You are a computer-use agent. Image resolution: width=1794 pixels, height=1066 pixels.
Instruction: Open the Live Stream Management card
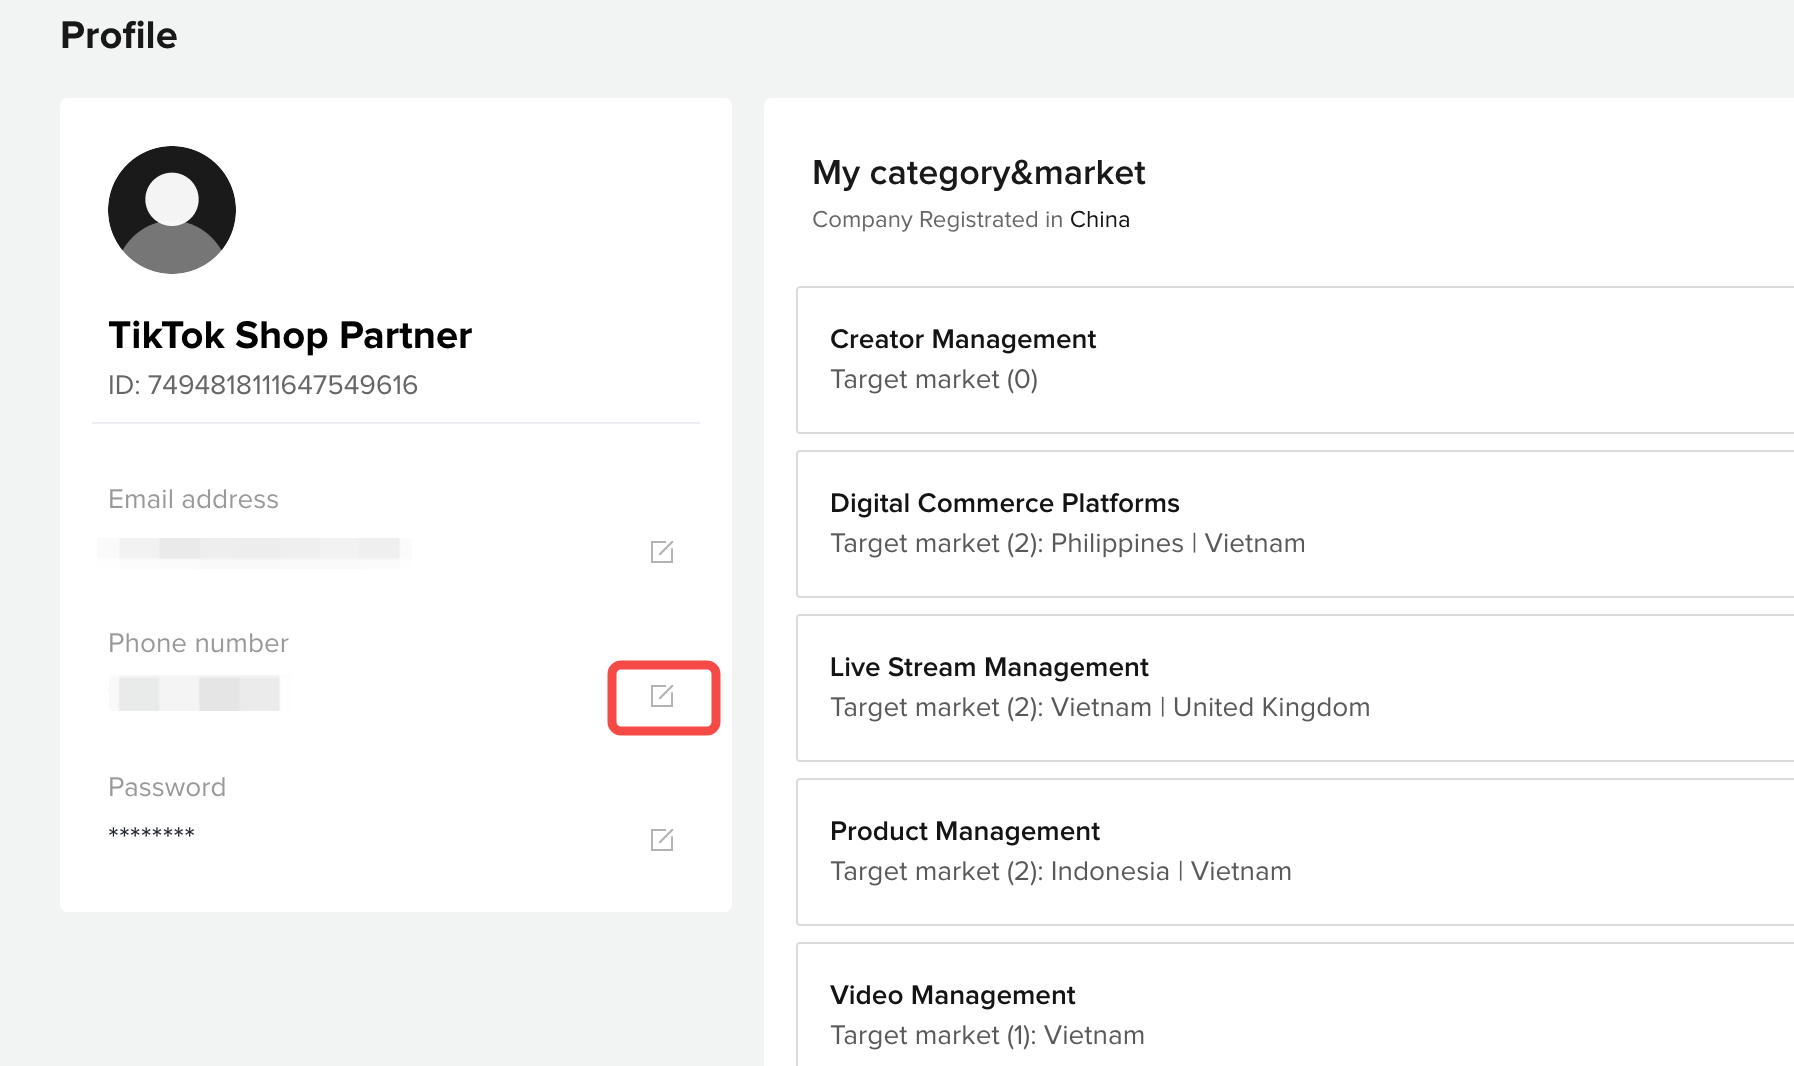point(1295,688)
